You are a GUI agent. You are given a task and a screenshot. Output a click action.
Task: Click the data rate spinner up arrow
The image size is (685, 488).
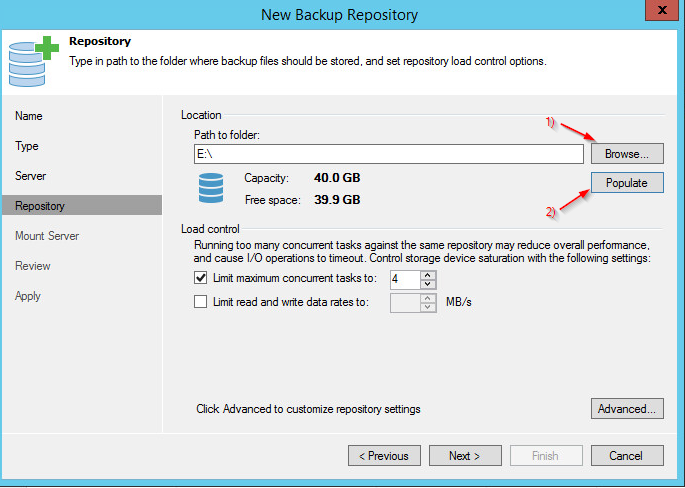[429, 298]
